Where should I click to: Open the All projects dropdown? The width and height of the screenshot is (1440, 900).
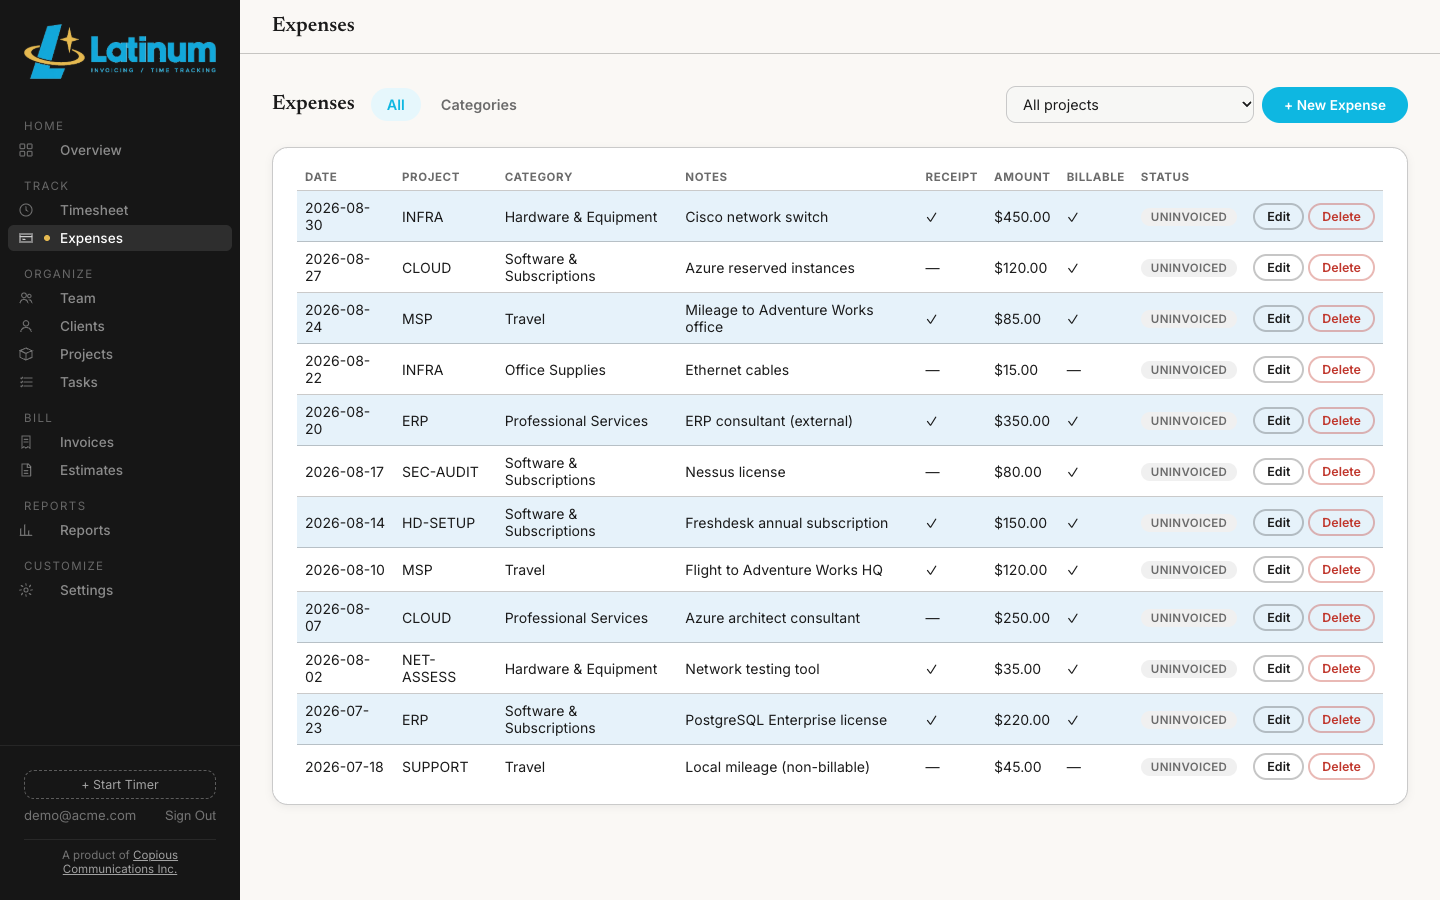coord(1130,105)
